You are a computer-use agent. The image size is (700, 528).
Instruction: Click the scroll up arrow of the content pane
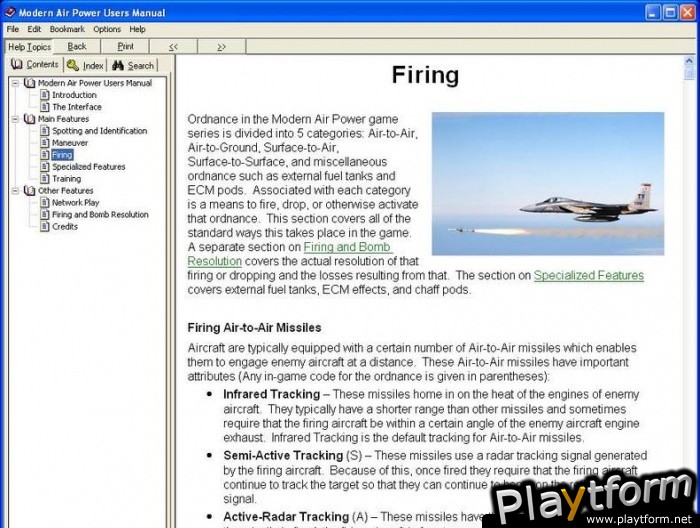click(689, 61)
